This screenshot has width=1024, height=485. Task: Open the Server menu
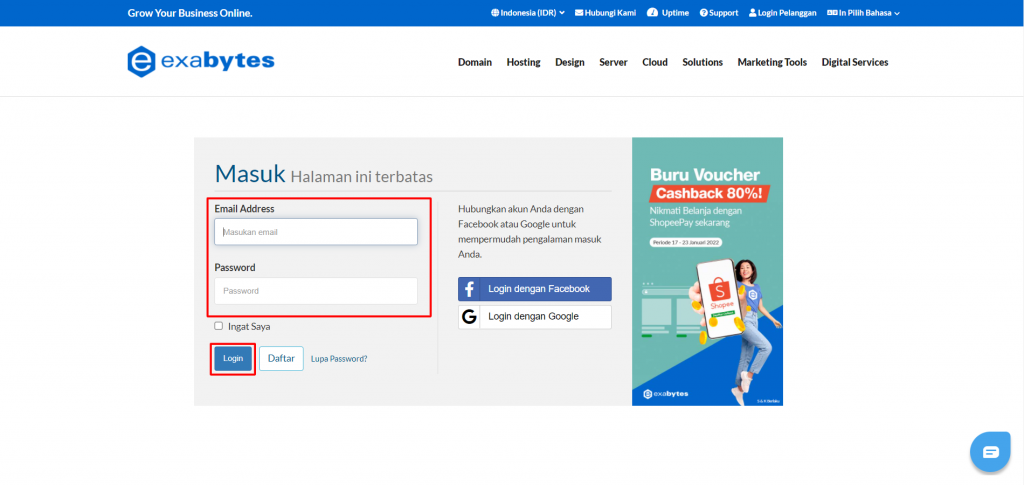(x=613, y=63)
